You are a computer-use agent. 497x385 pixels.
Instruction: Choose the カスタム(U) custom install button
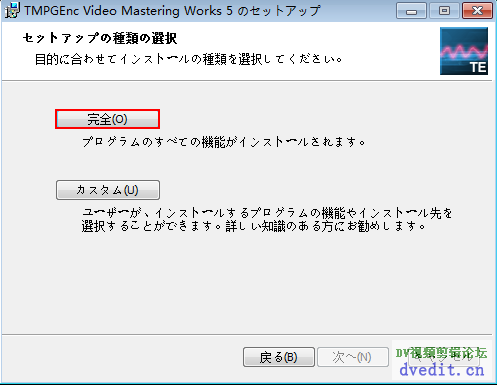[x=108, y=190]
